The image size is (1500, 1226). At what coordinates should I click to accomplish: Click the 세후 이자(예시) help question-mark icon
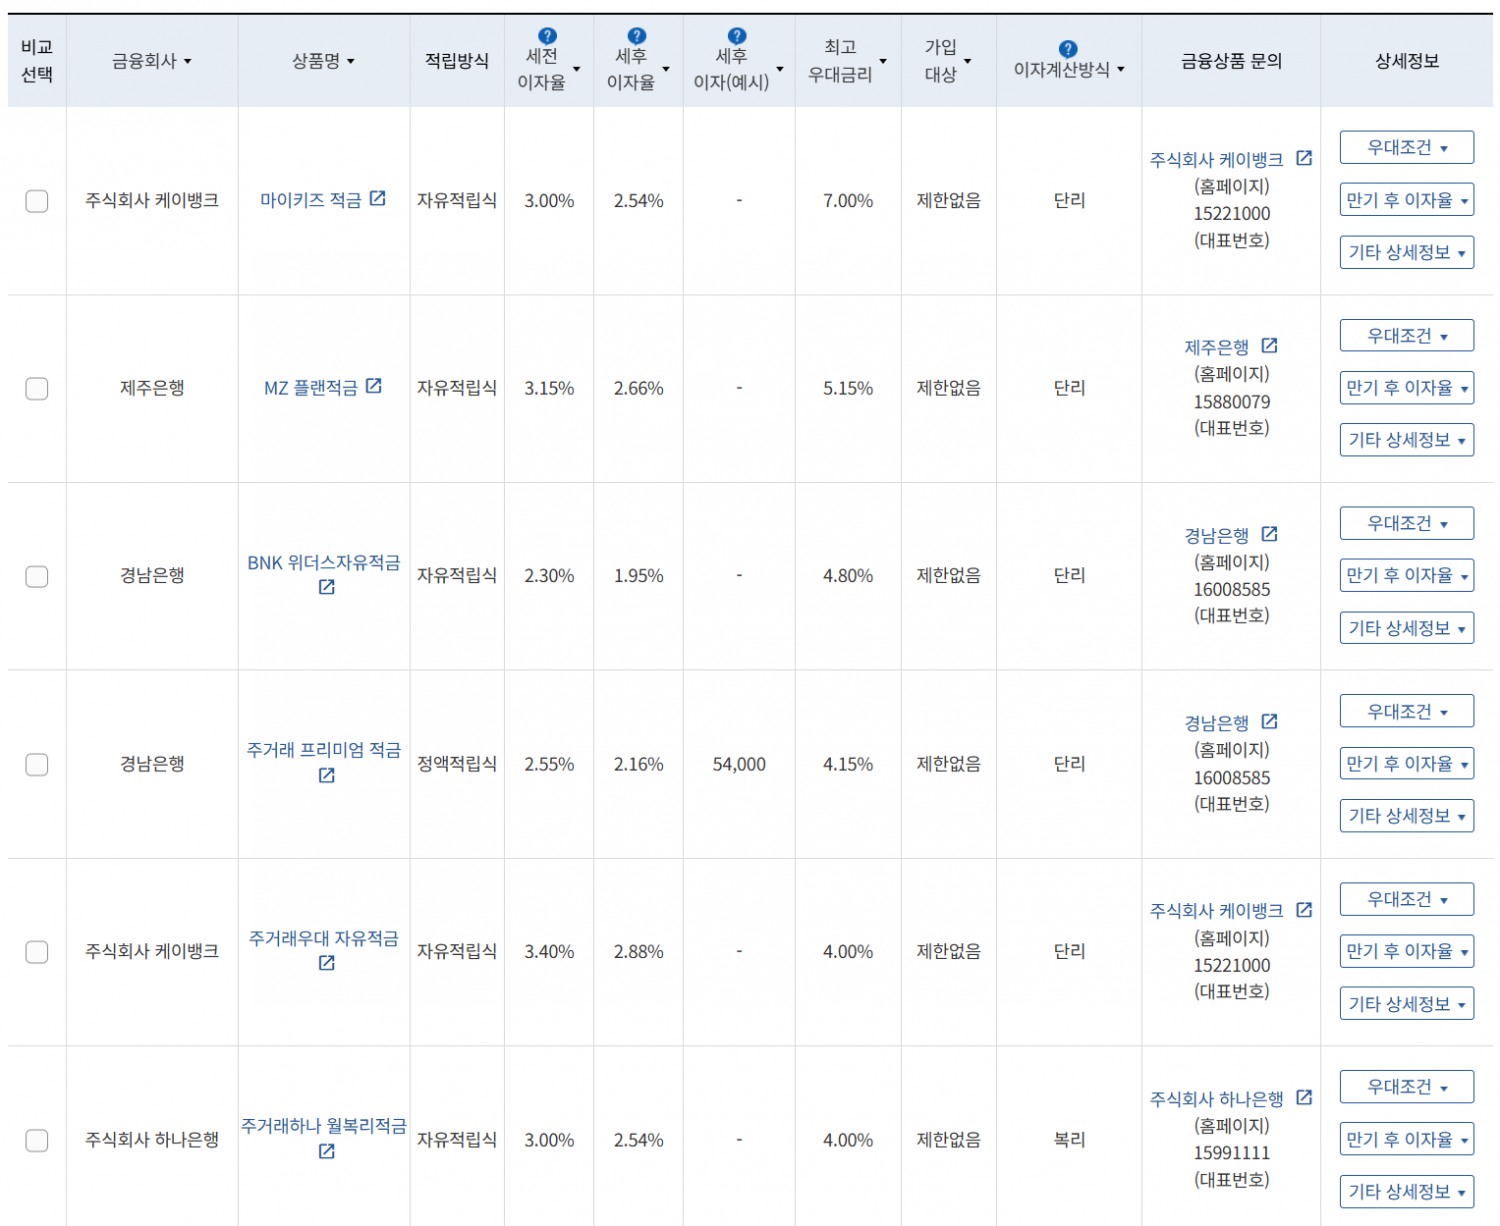point(737,36)
